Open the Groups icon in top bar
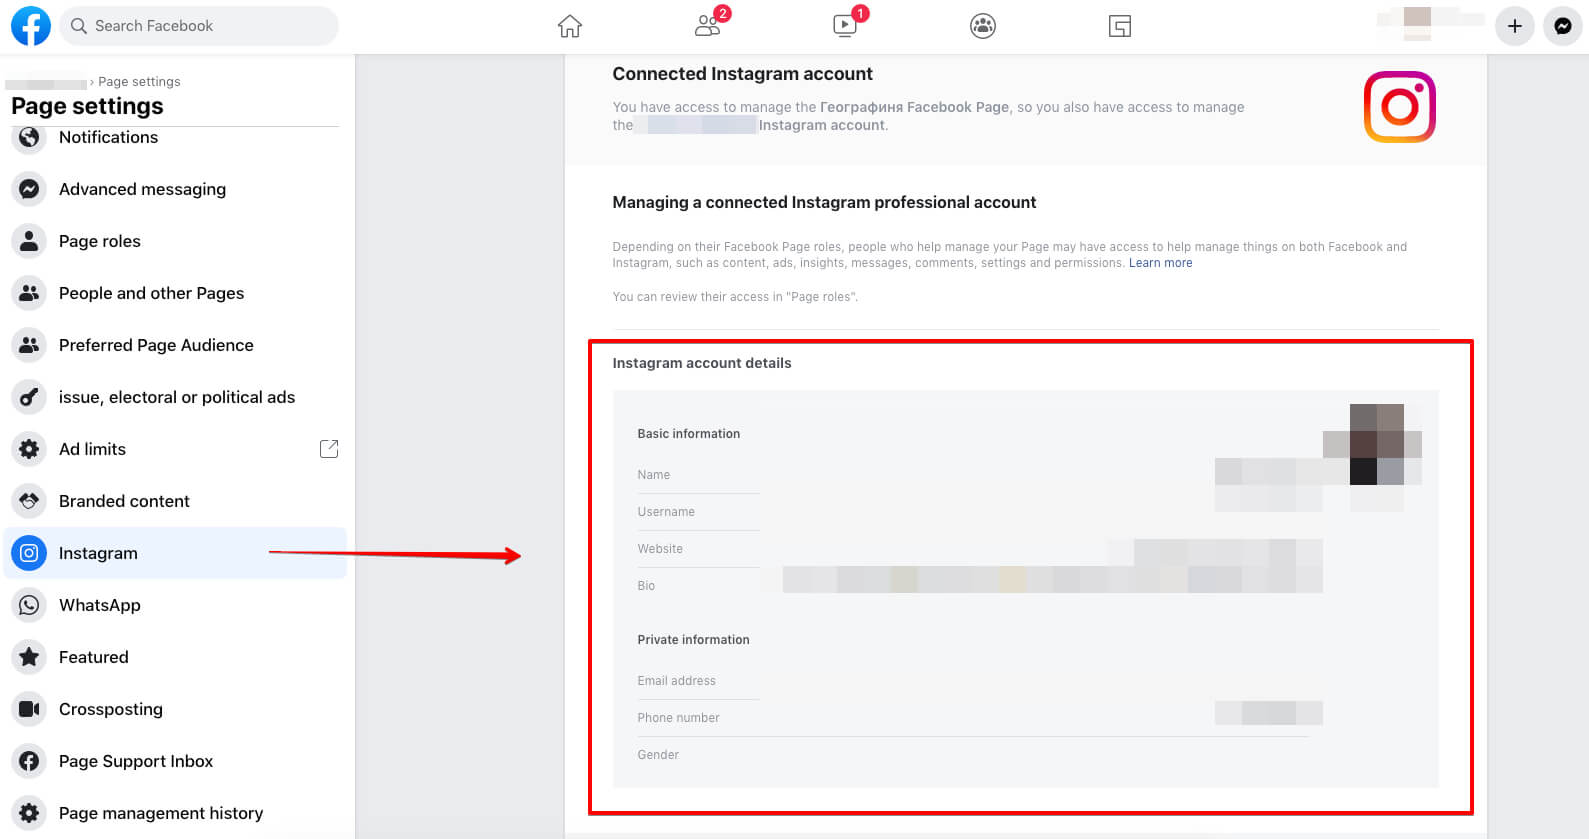1589x839 pixels. (983, 26)
